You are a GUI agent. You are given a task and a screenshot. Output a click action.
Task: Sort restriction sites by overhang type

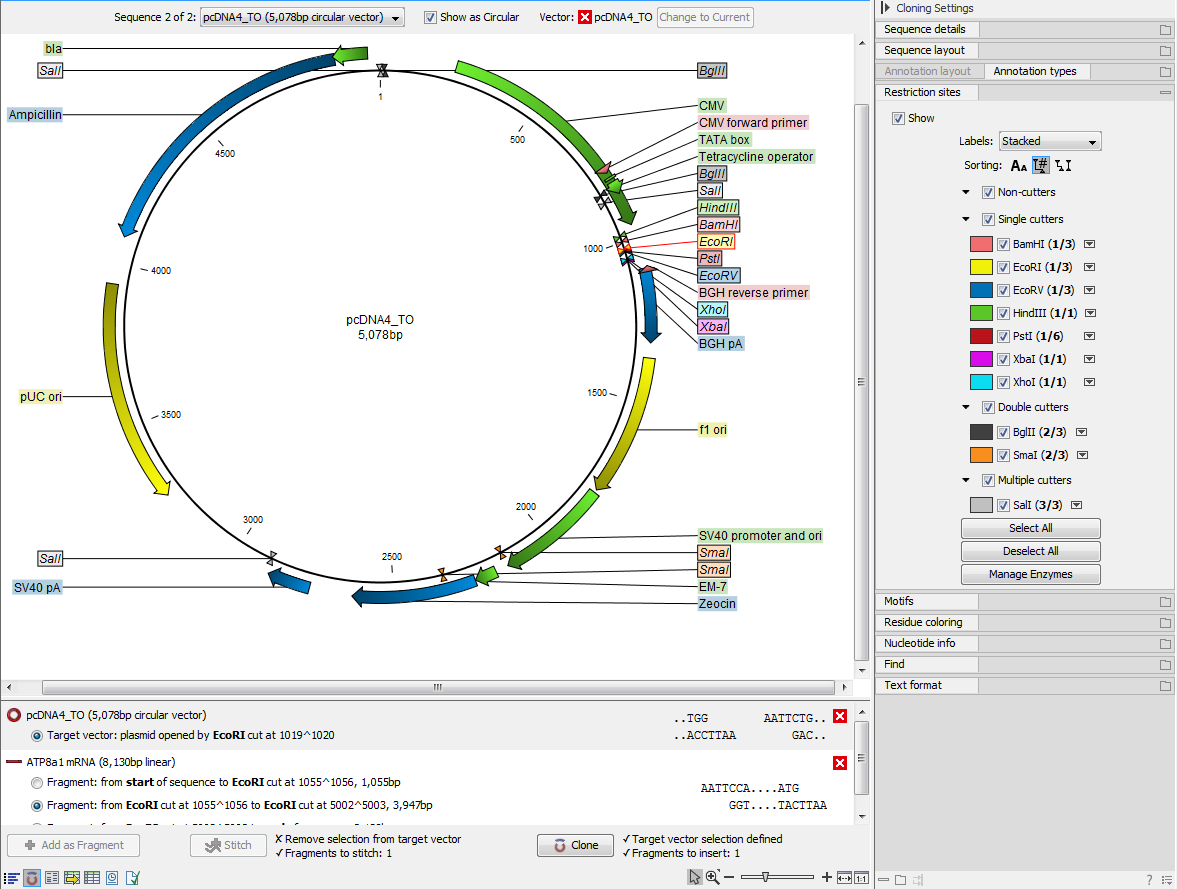(1064, 166)
